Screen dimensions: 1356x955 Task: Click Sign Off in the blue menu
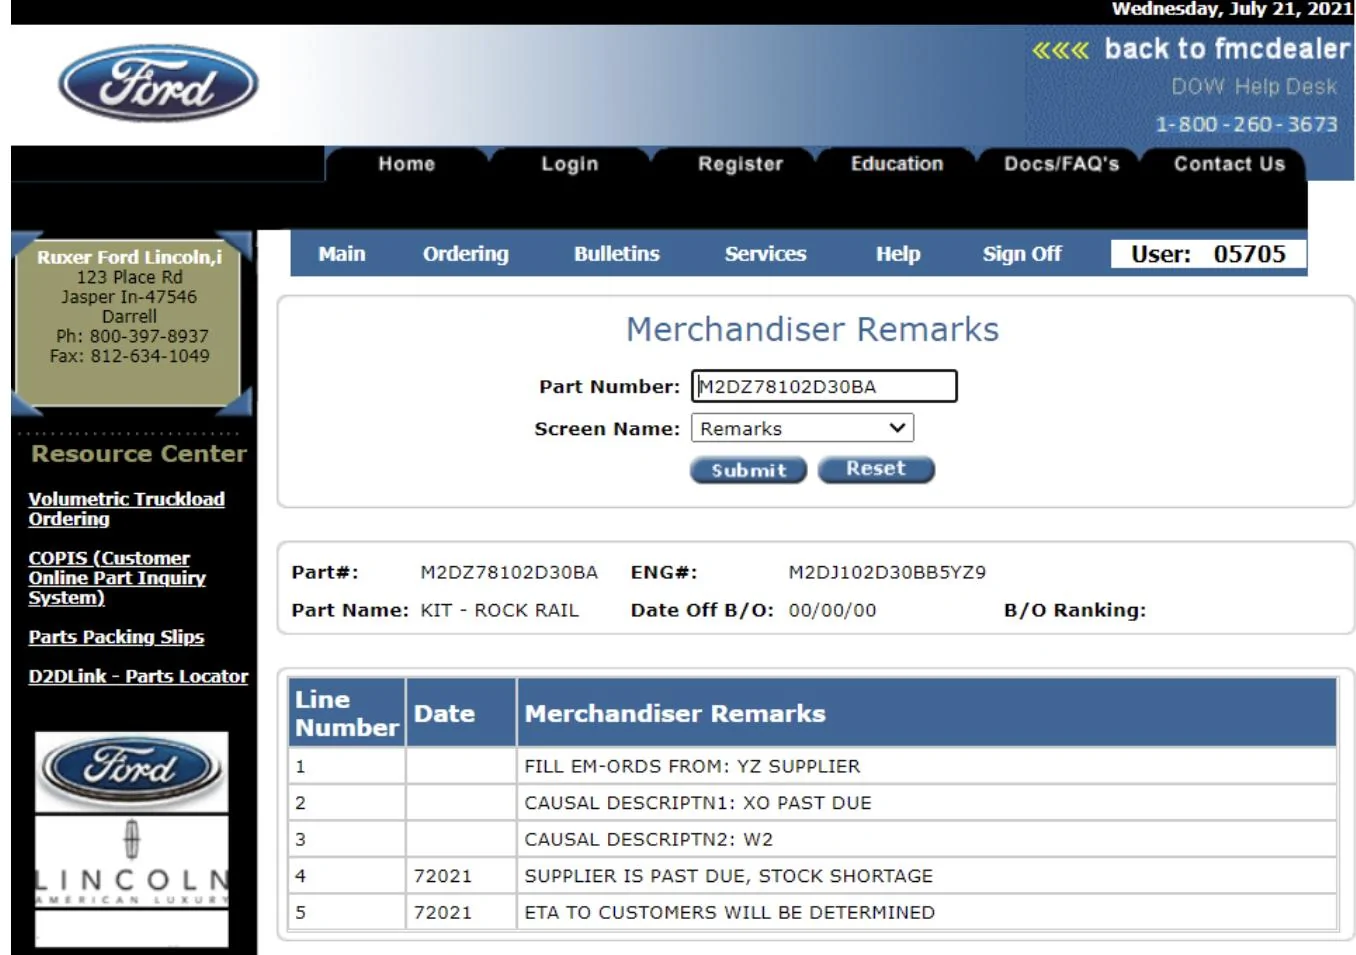click(1022, 254)
